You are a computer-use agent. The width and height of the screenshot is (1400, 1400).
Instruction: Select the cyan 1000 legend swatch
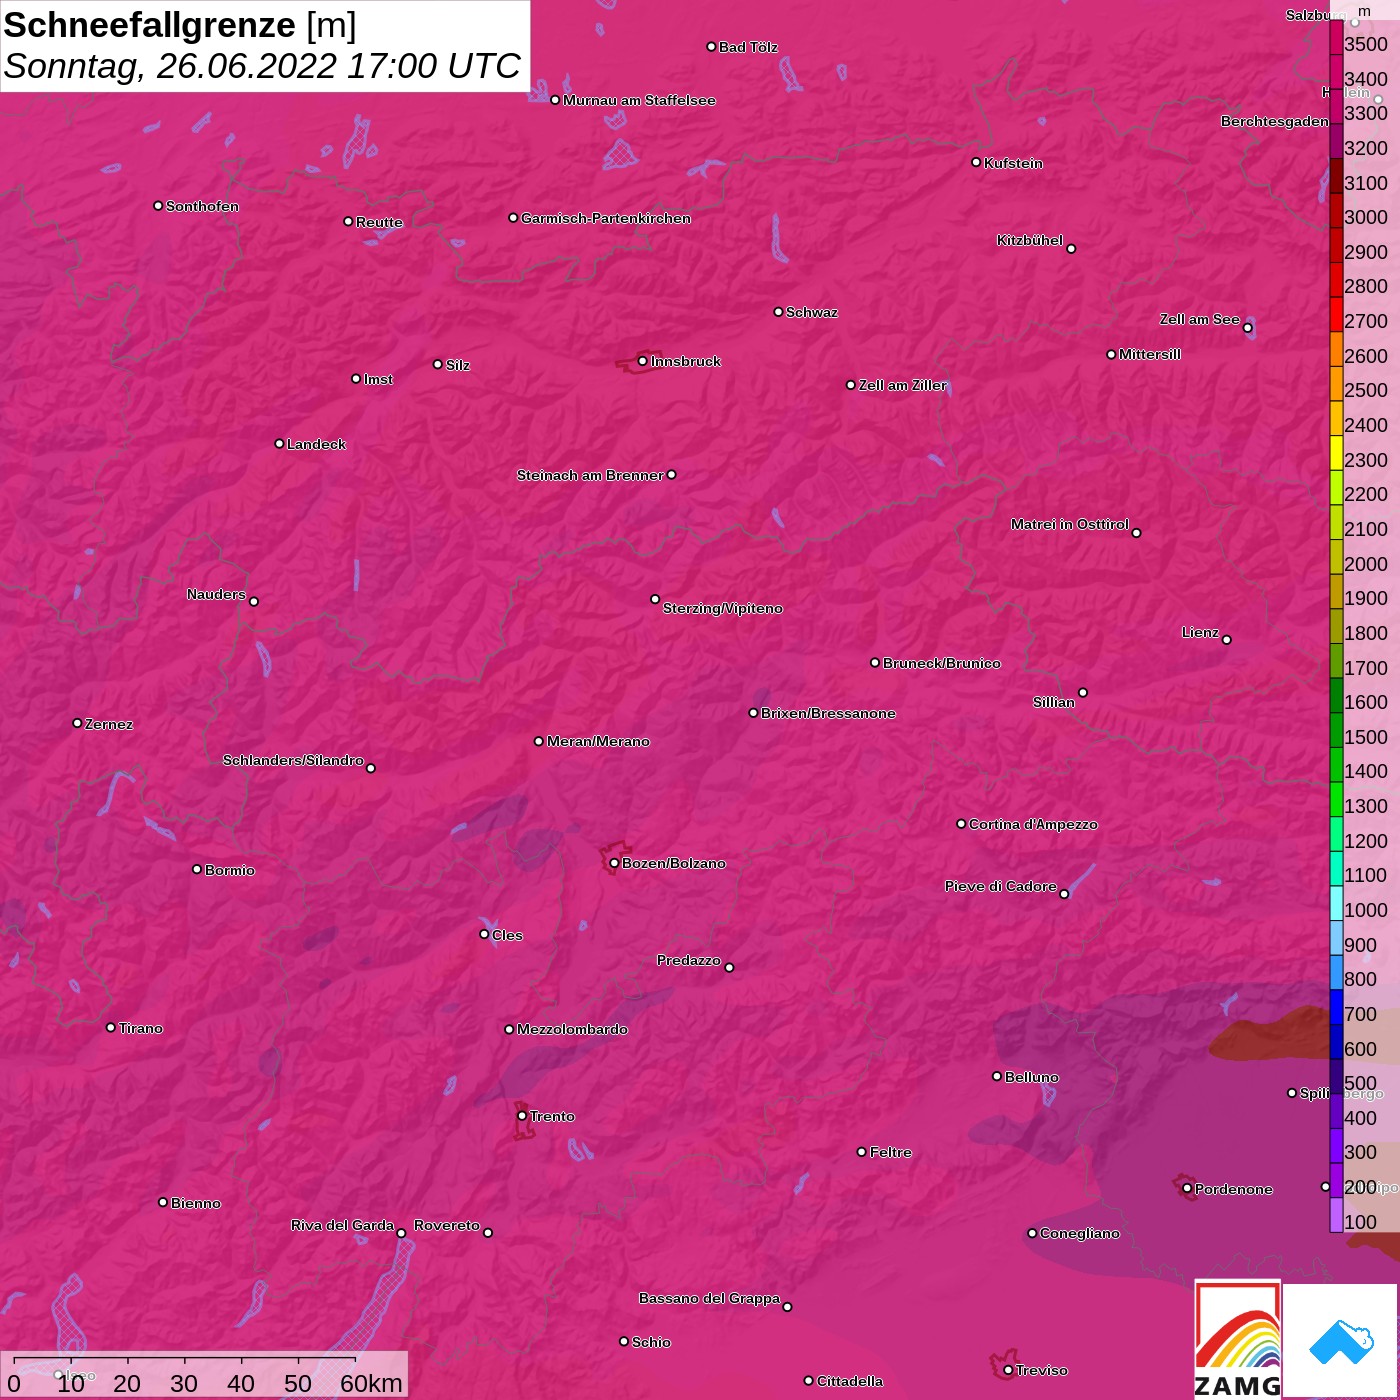[1336, 903]
